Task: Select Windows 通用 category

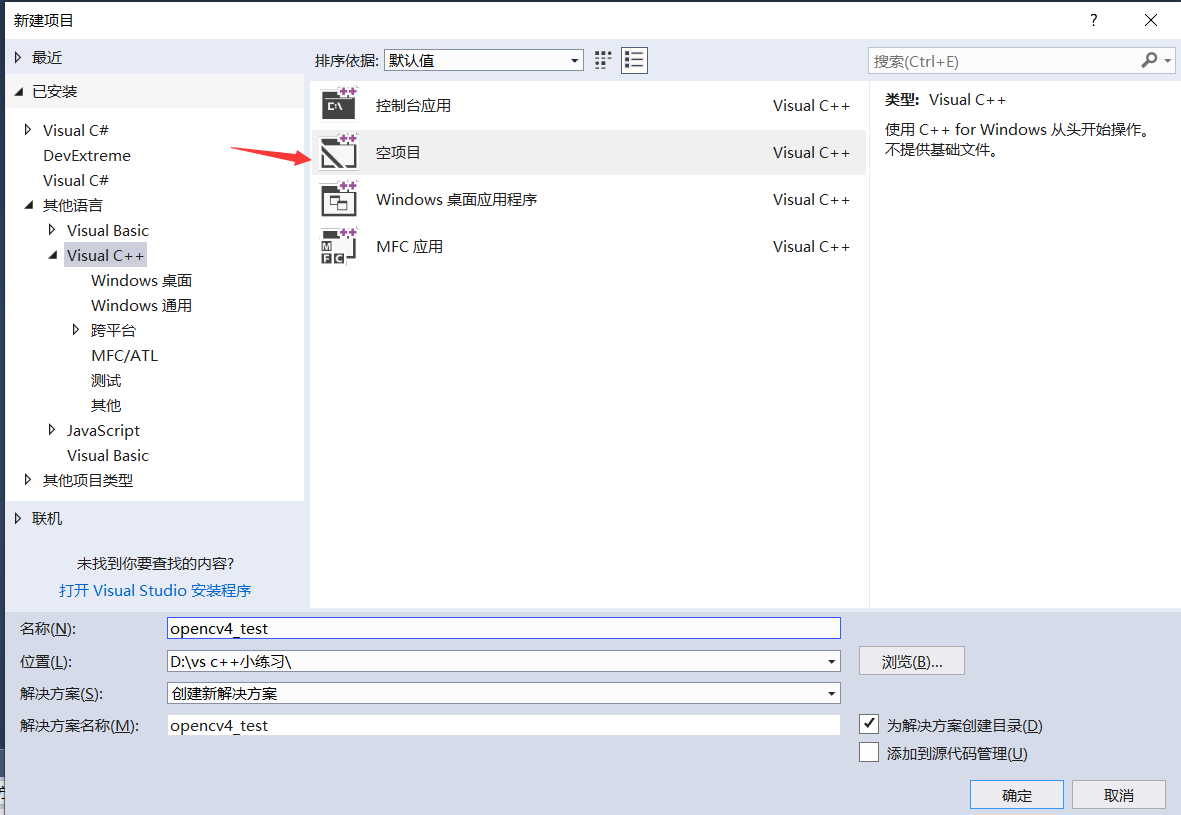Action: (x=142, y=305)
